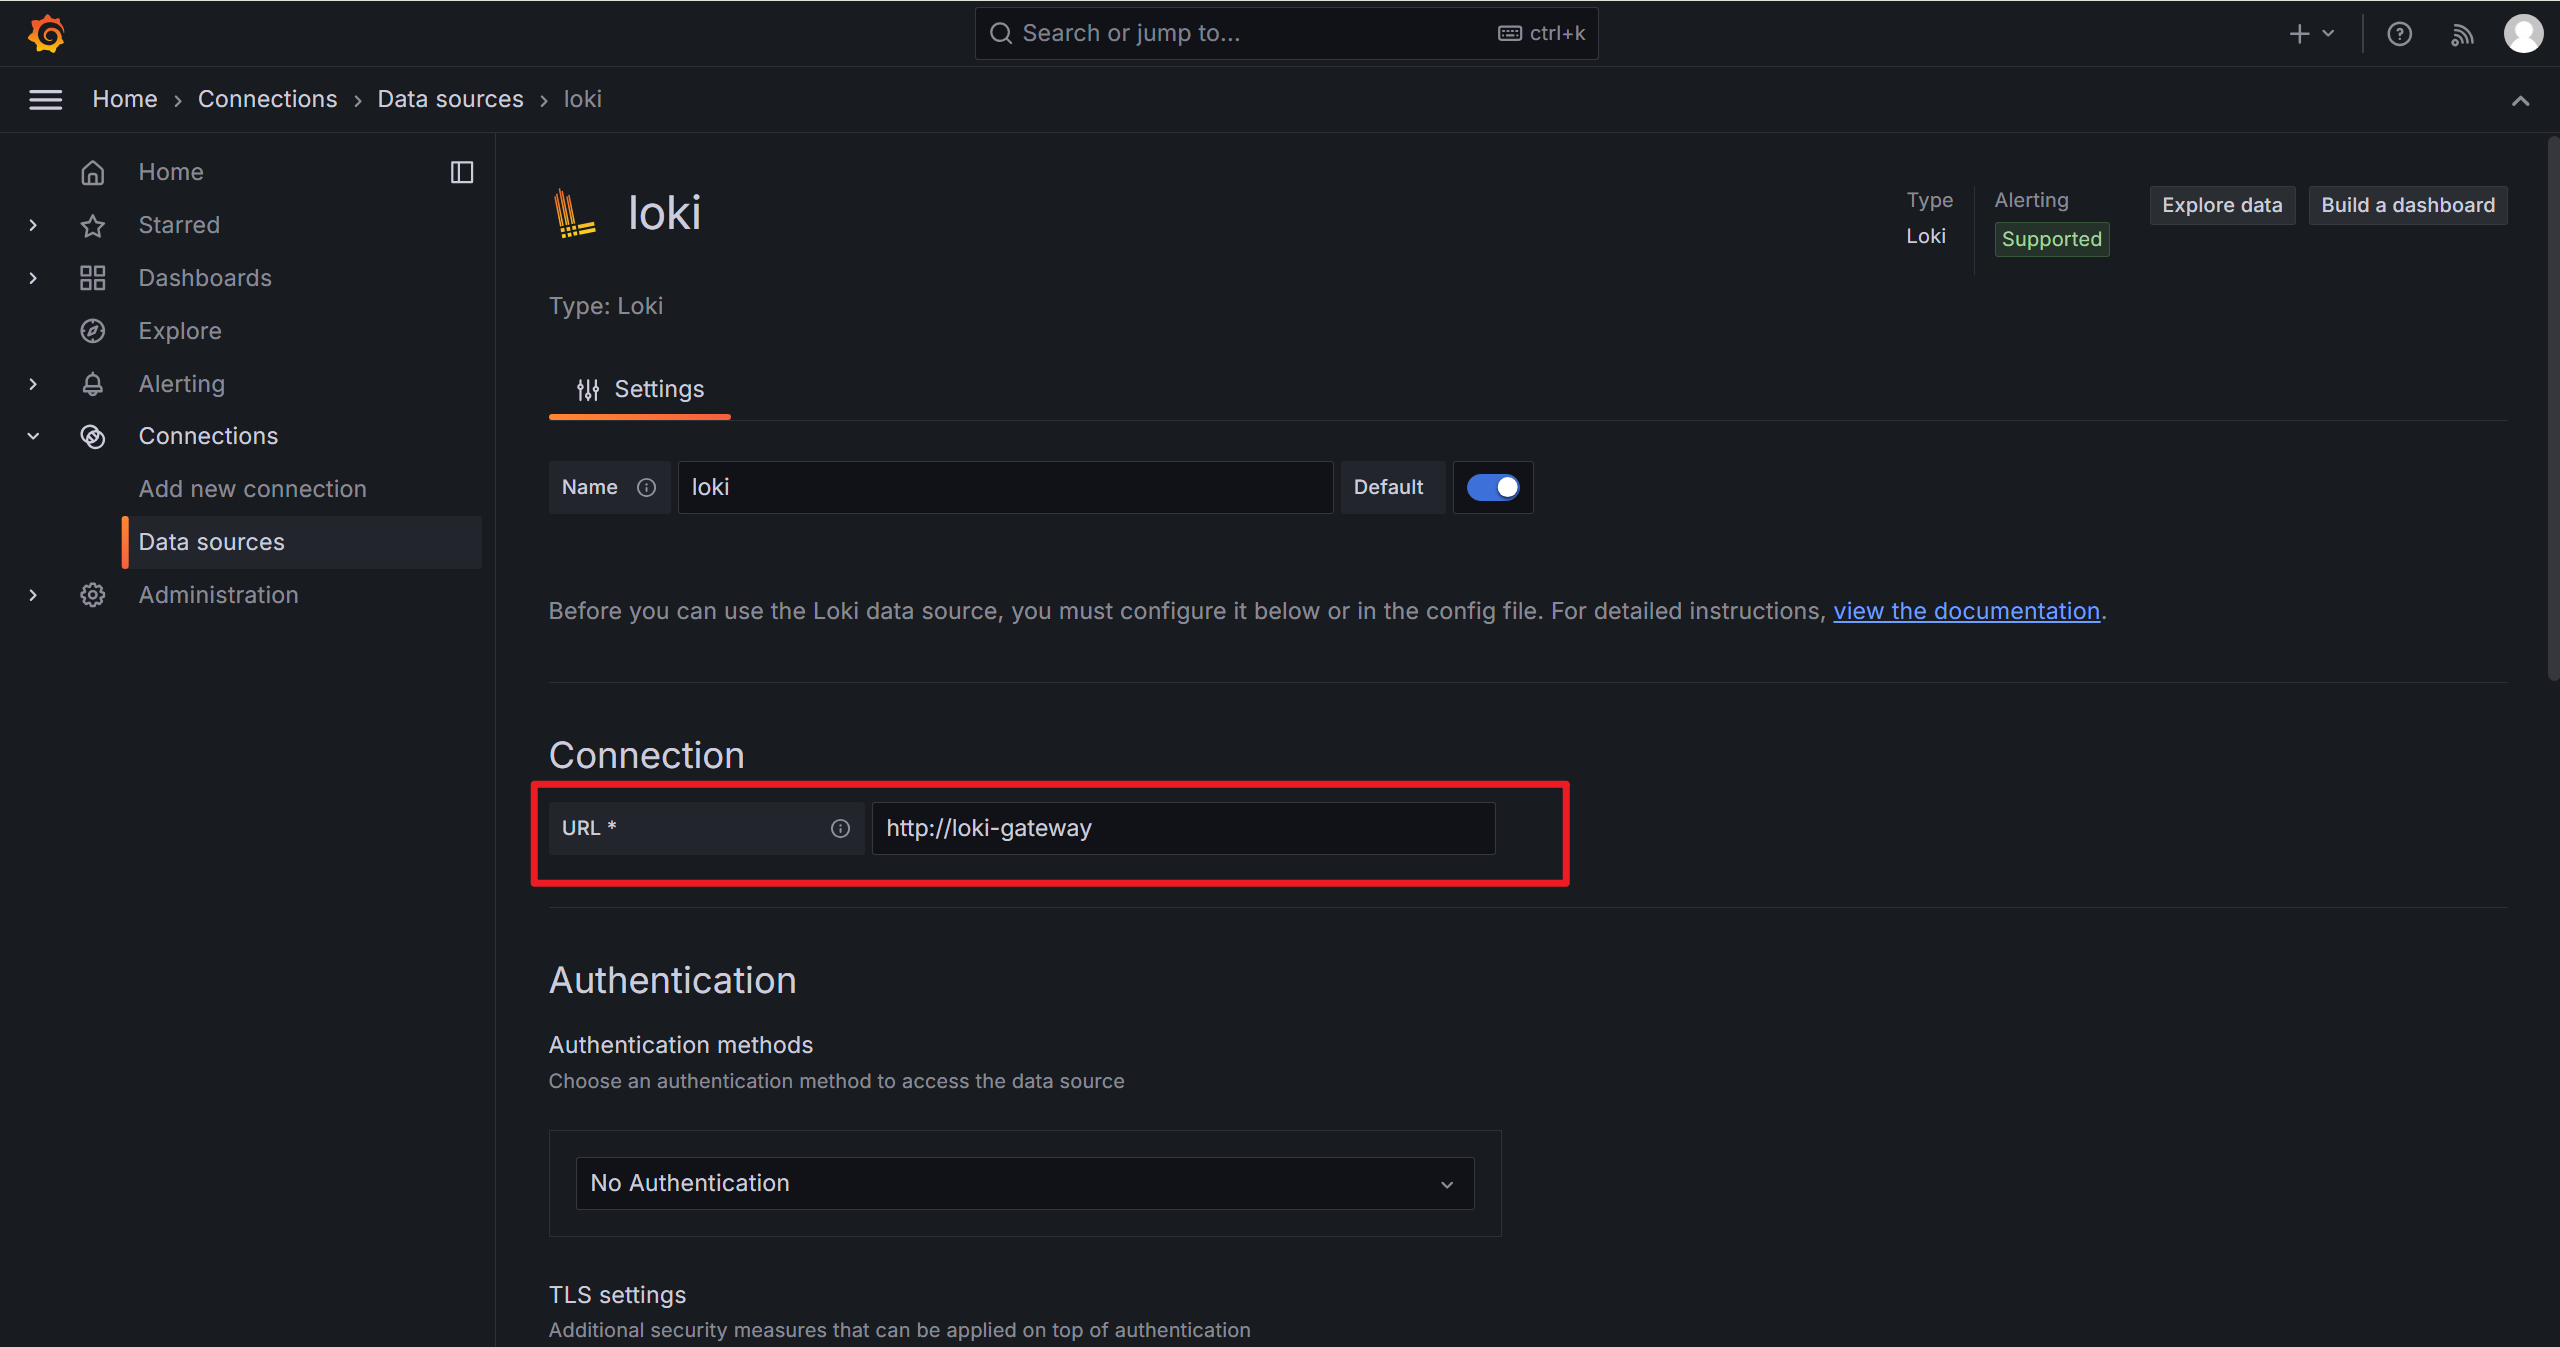Image resolution: width=2560 pixels, height=1347 pixels.
Task: Click the Explore data button
Action: 2222,205
